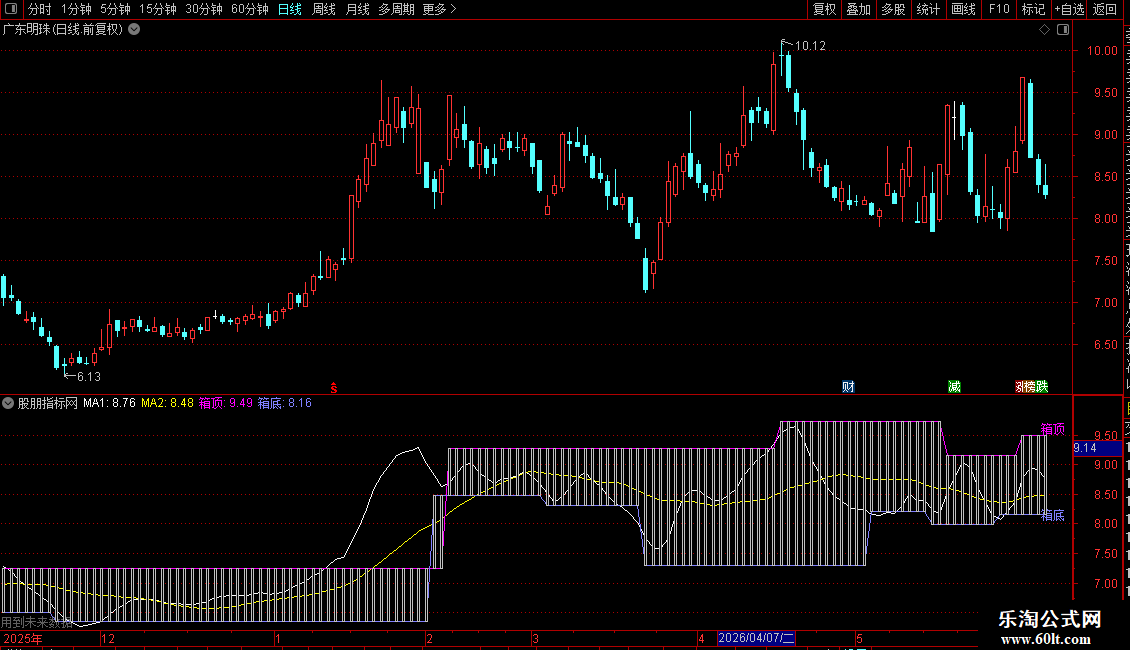This screenshot has height=650, width=1130.
Task: Open the 复权 adjustment option
Action: (x=824, y=9)
